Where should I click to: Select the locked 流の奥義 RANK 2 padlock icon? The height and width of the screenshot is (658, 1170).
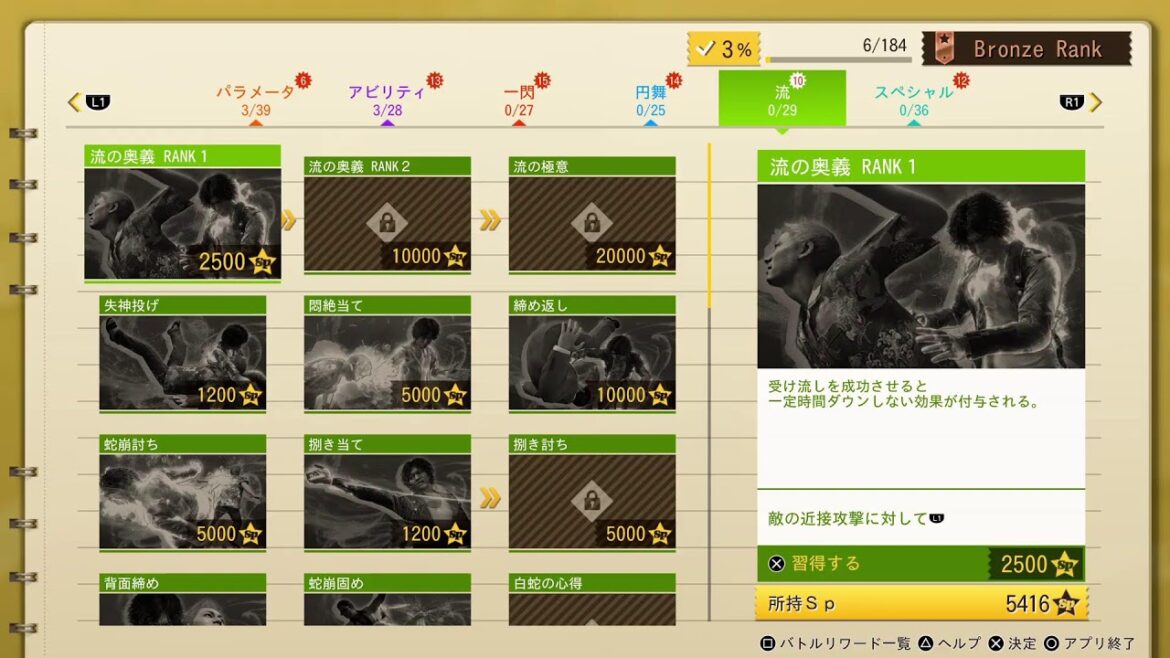click(x=387, y=222)
